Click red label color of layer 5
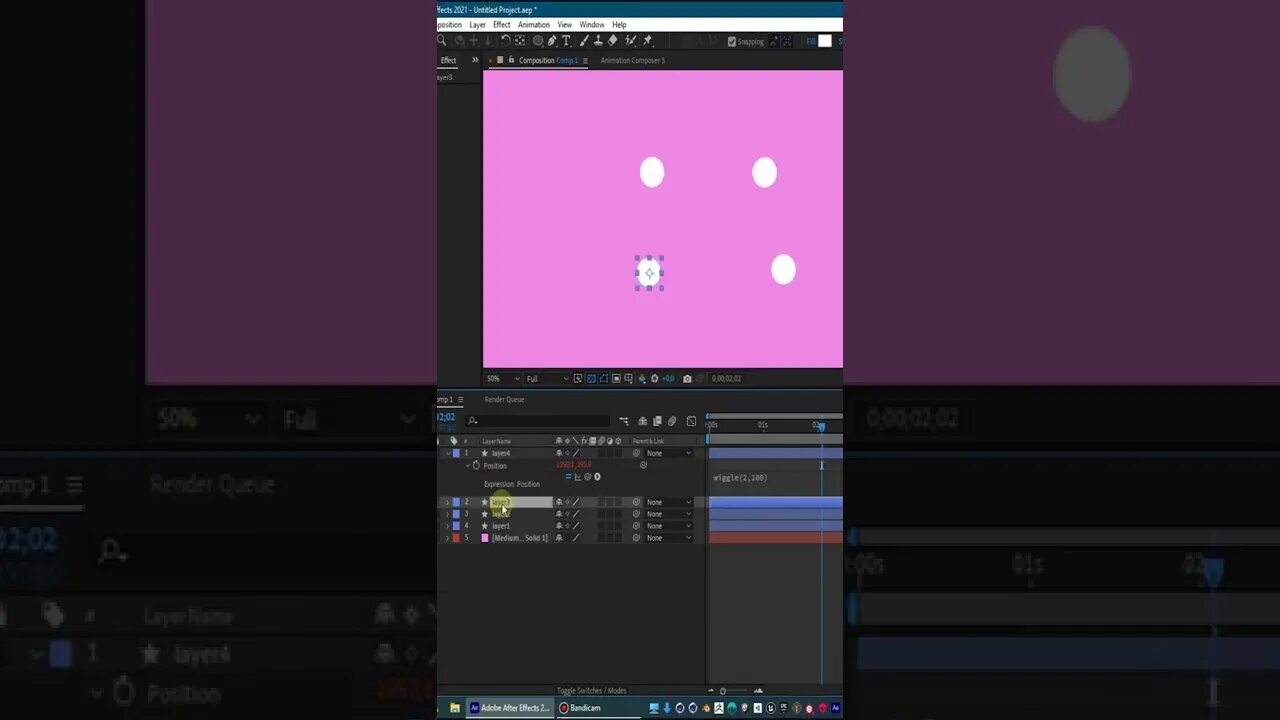Image resolution: width=1280 pixels, height=720 pixels. 456,538
